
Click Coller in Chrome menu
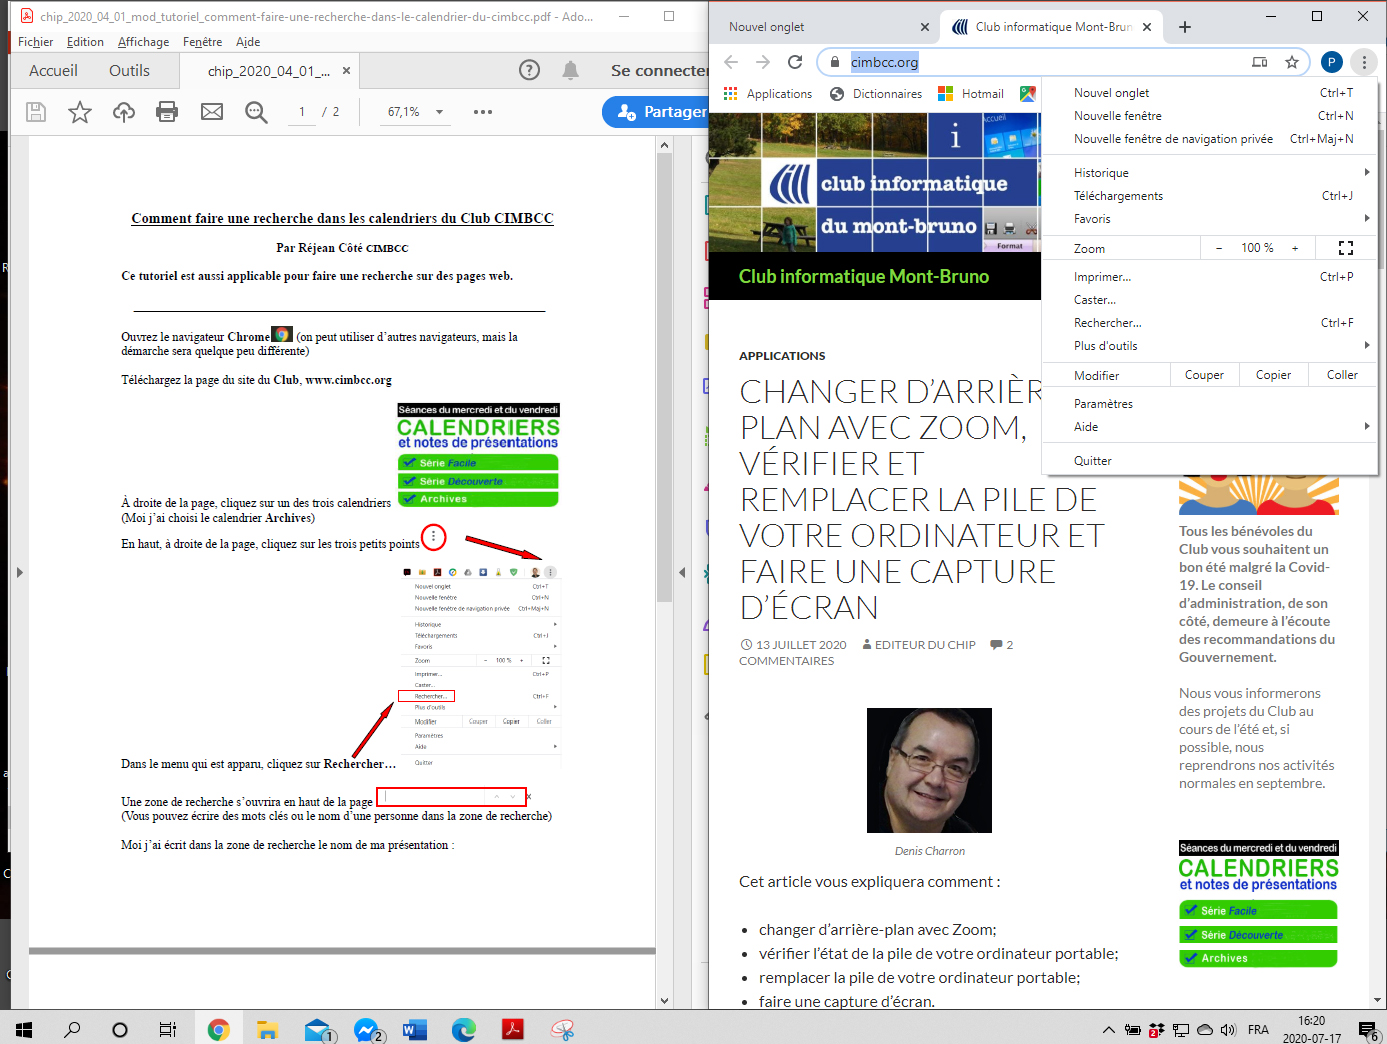click(1342, 375)
